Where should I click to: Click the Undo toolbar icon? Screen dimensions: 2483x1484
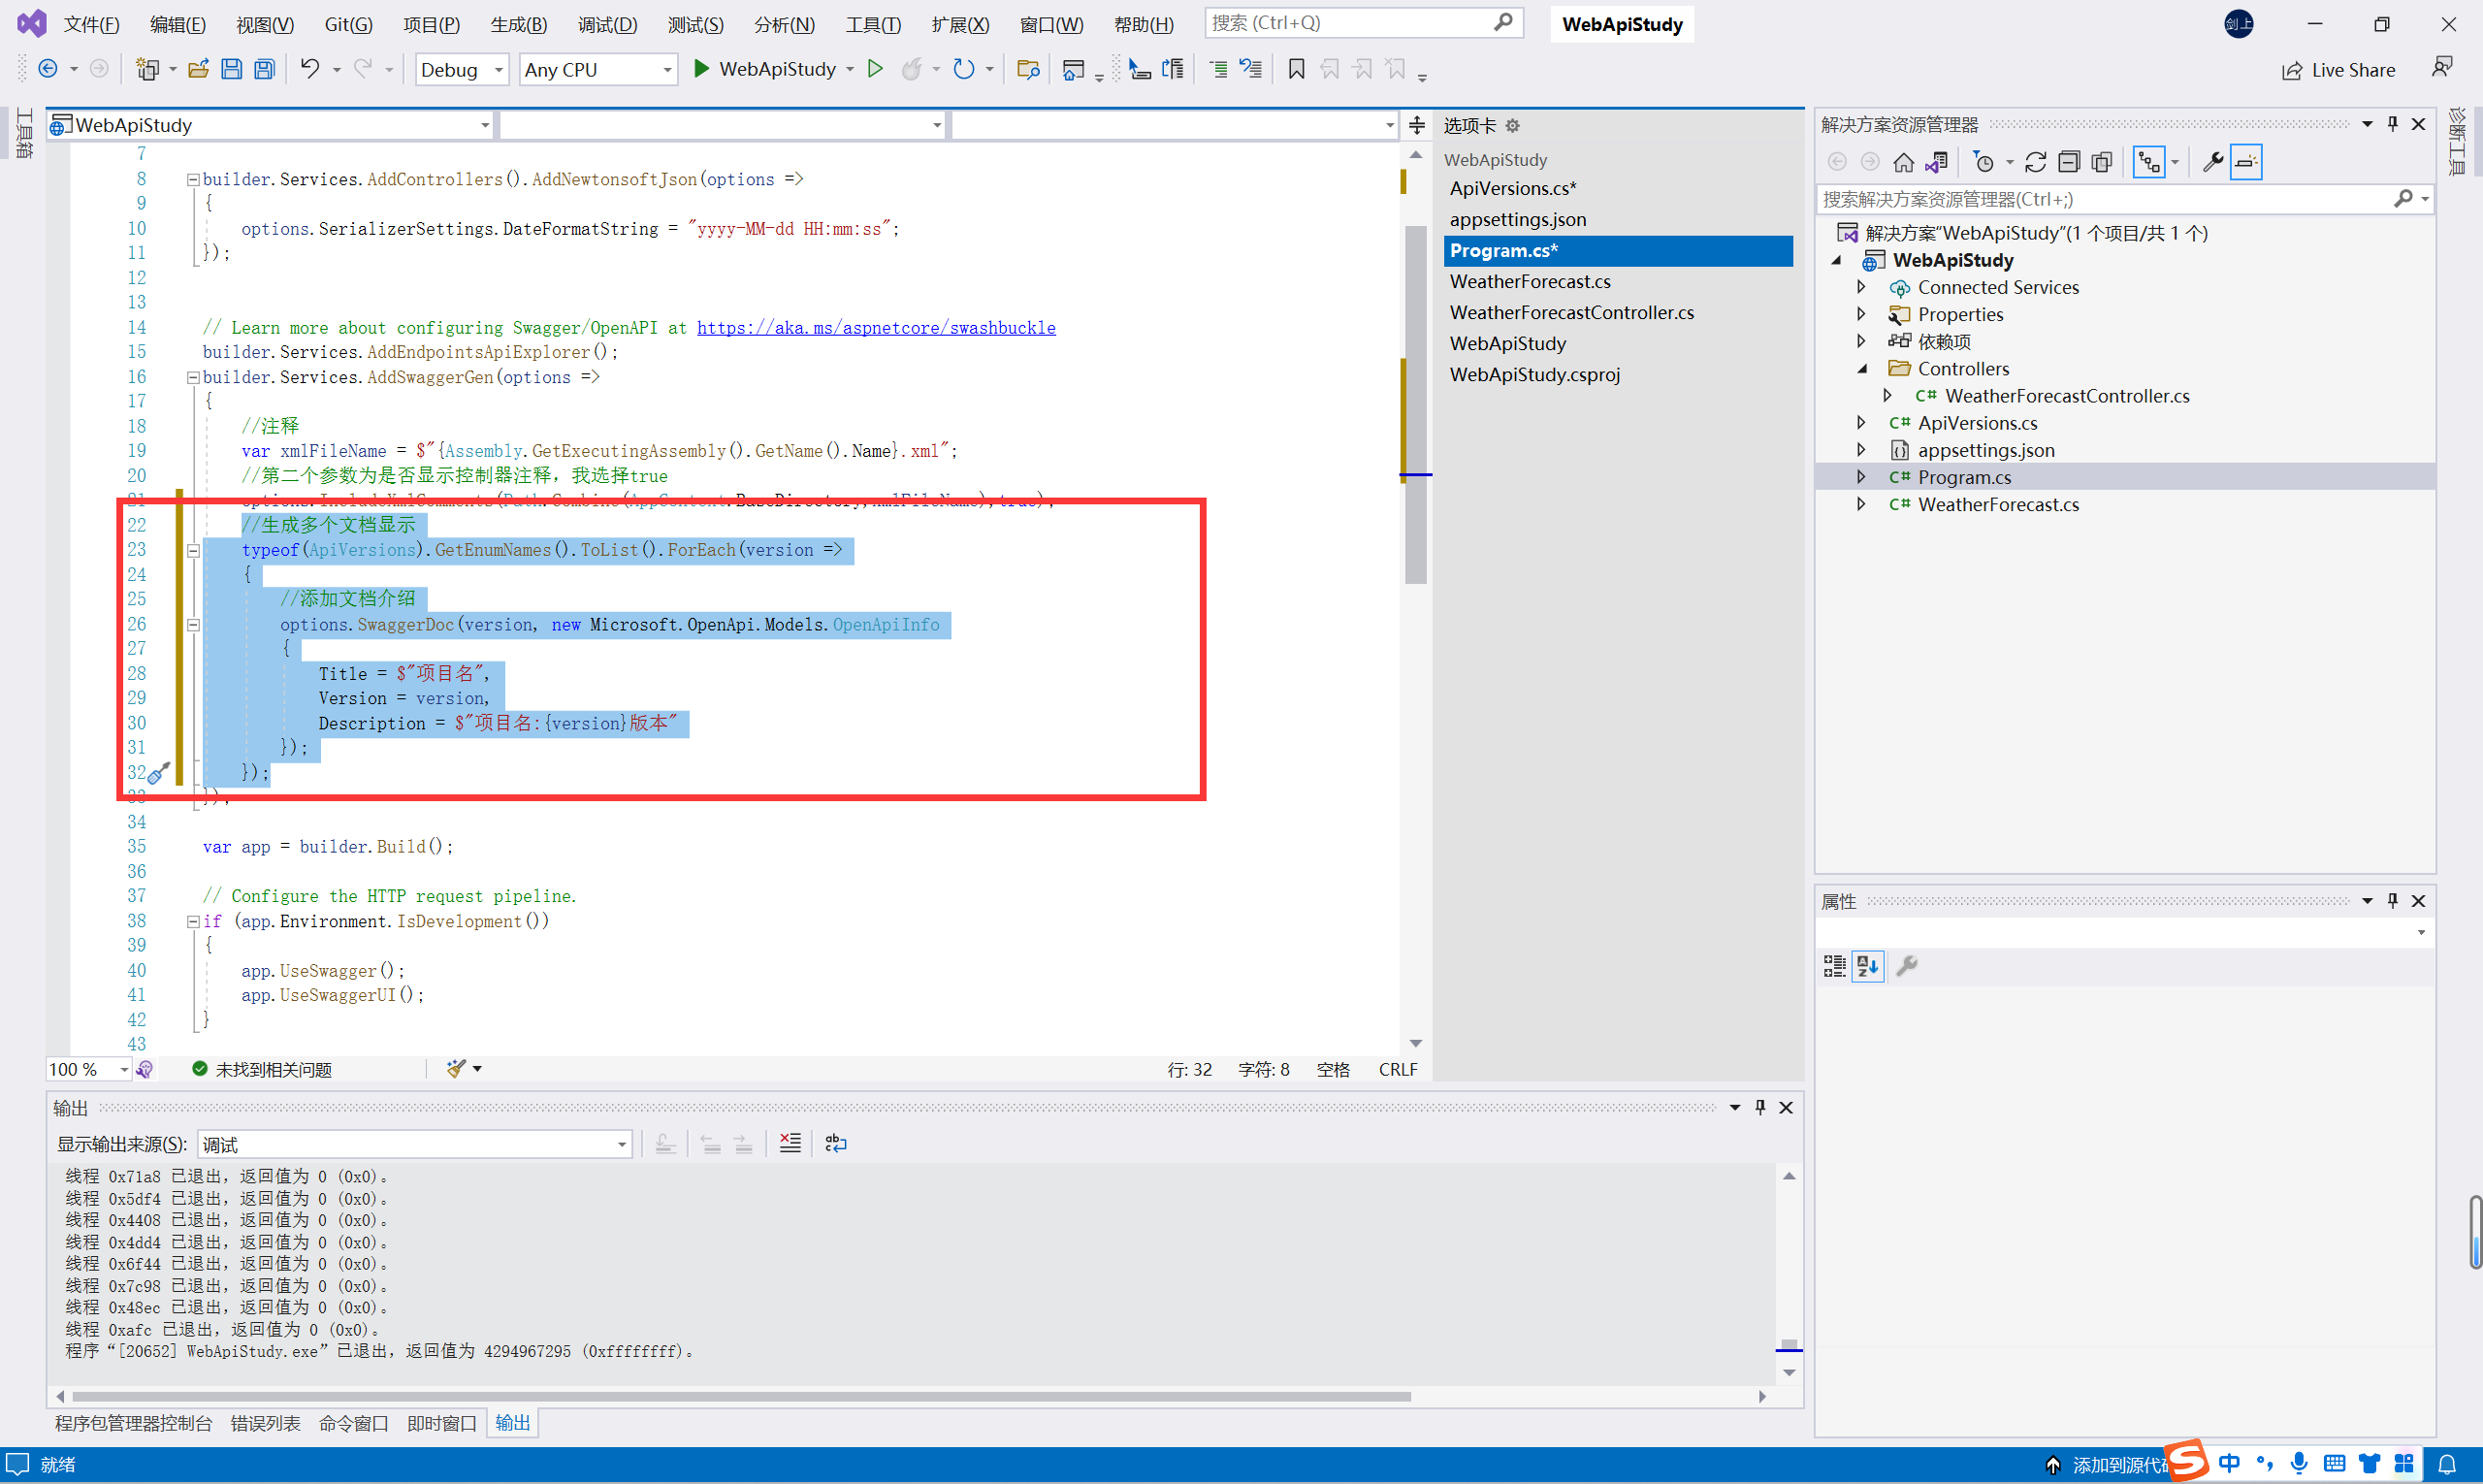pyautogui.click(x=310, y=69)
